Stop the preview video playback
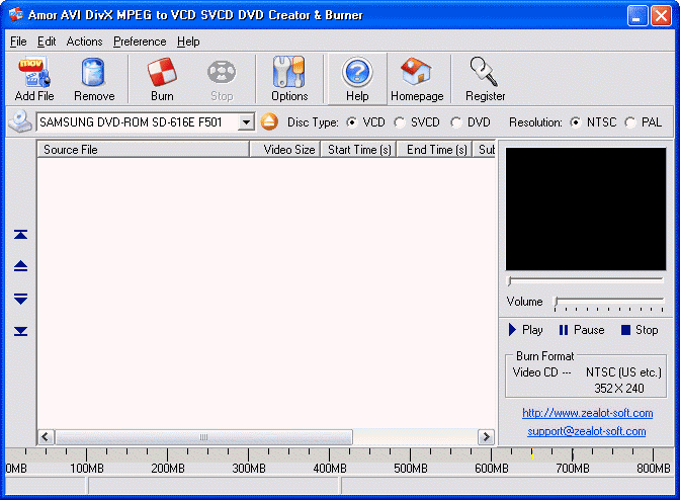This screenshot has width=680, height=500. [x=640, y=330]
